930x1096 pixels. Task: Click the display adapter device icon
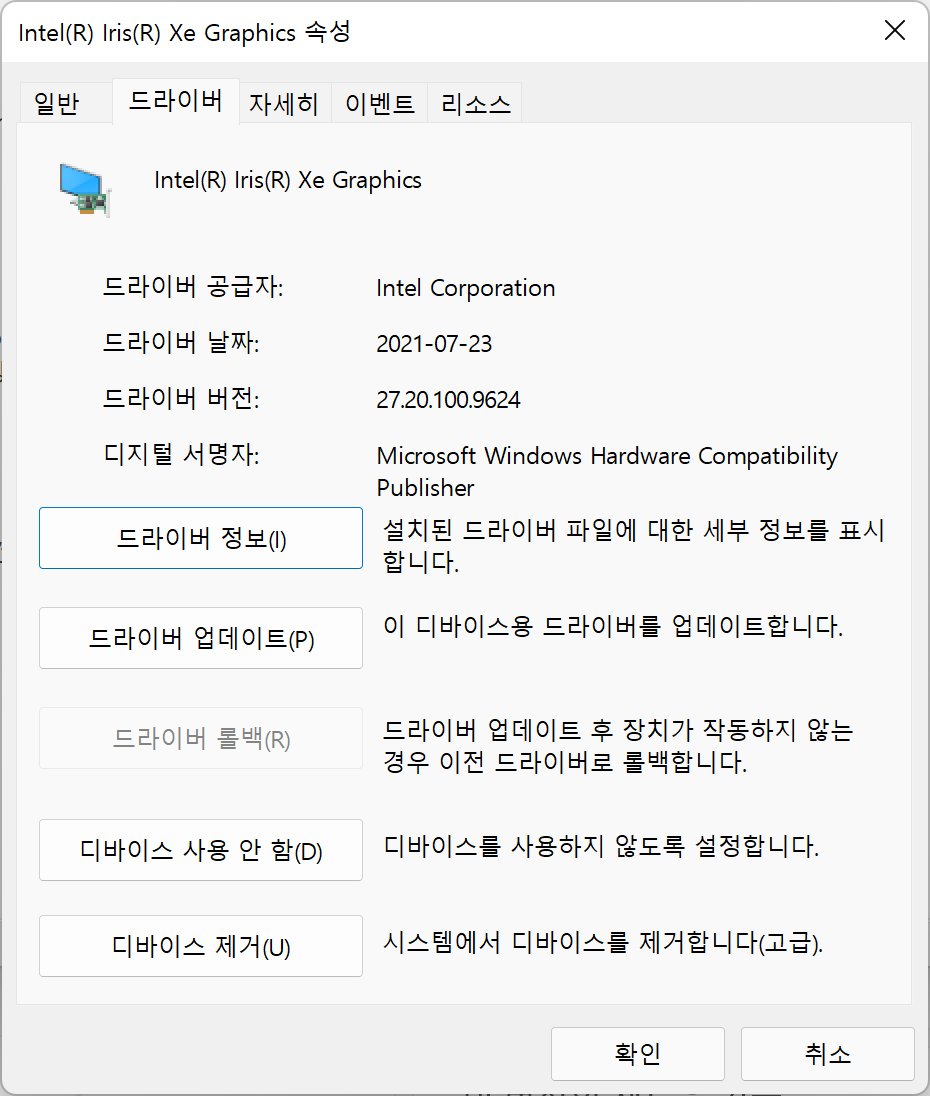tap(85, 189)
